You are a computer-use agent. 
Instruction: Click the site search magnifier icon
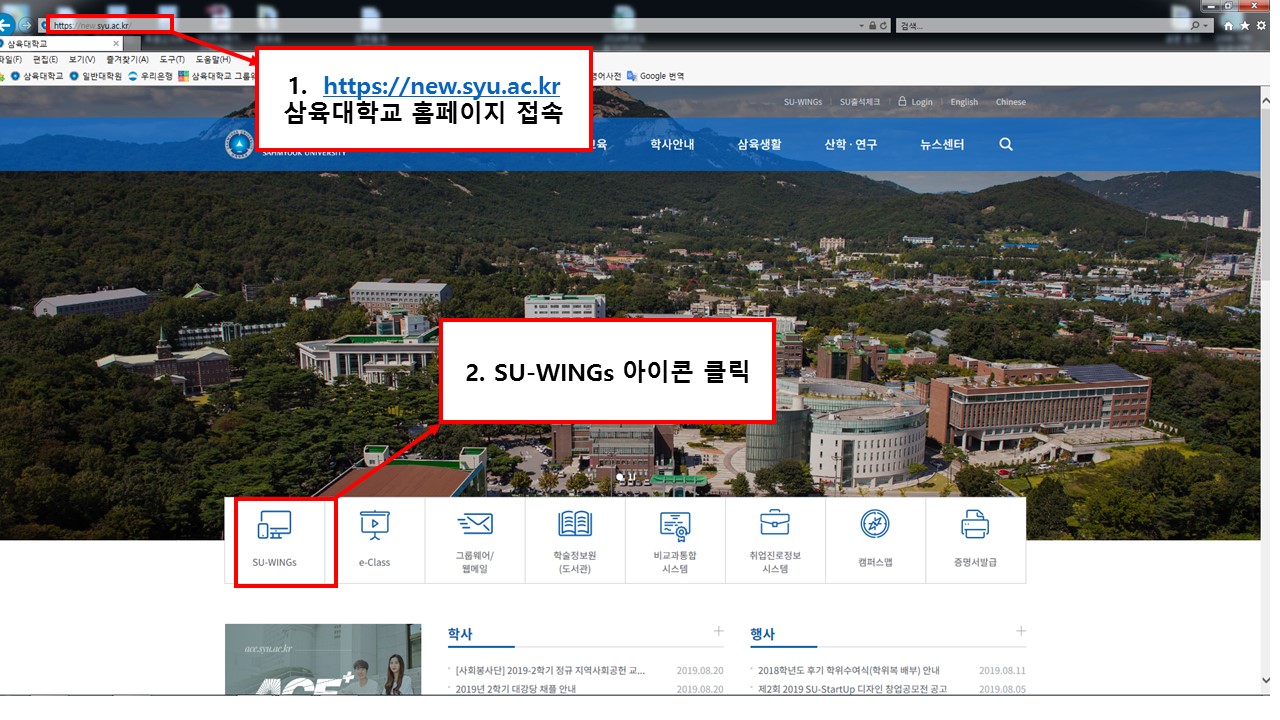tap(1006, 144)
